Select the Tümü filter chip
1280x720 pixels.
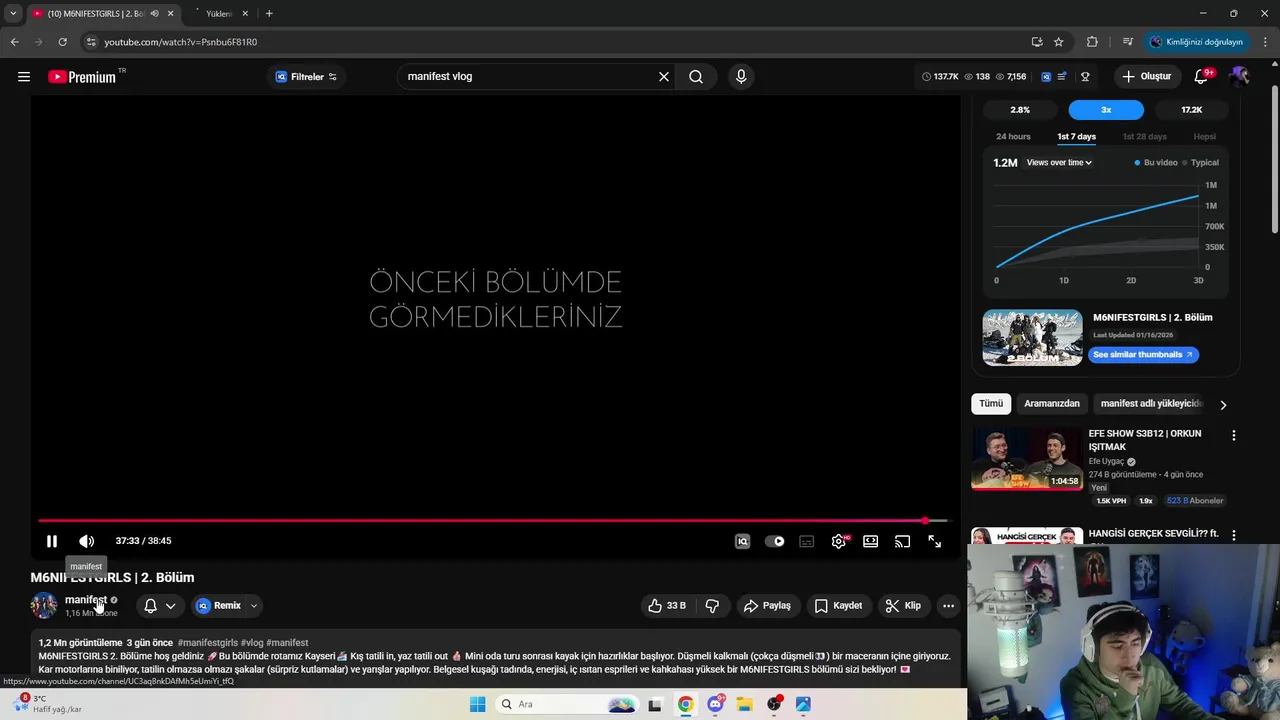(991, 404)
